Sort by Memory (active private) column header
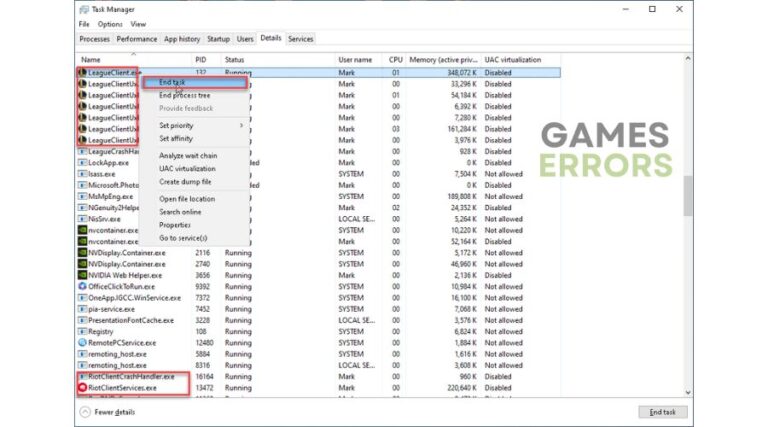 click(443, 60)
